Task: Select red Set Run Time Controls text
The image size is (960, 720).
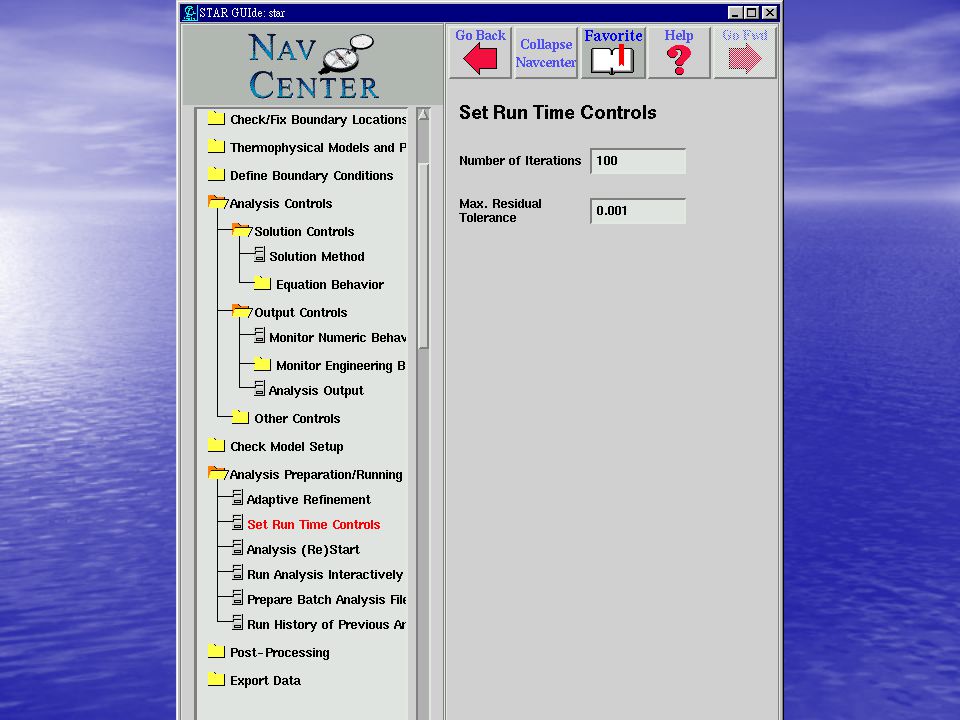Action: click(x=313, y=525)
